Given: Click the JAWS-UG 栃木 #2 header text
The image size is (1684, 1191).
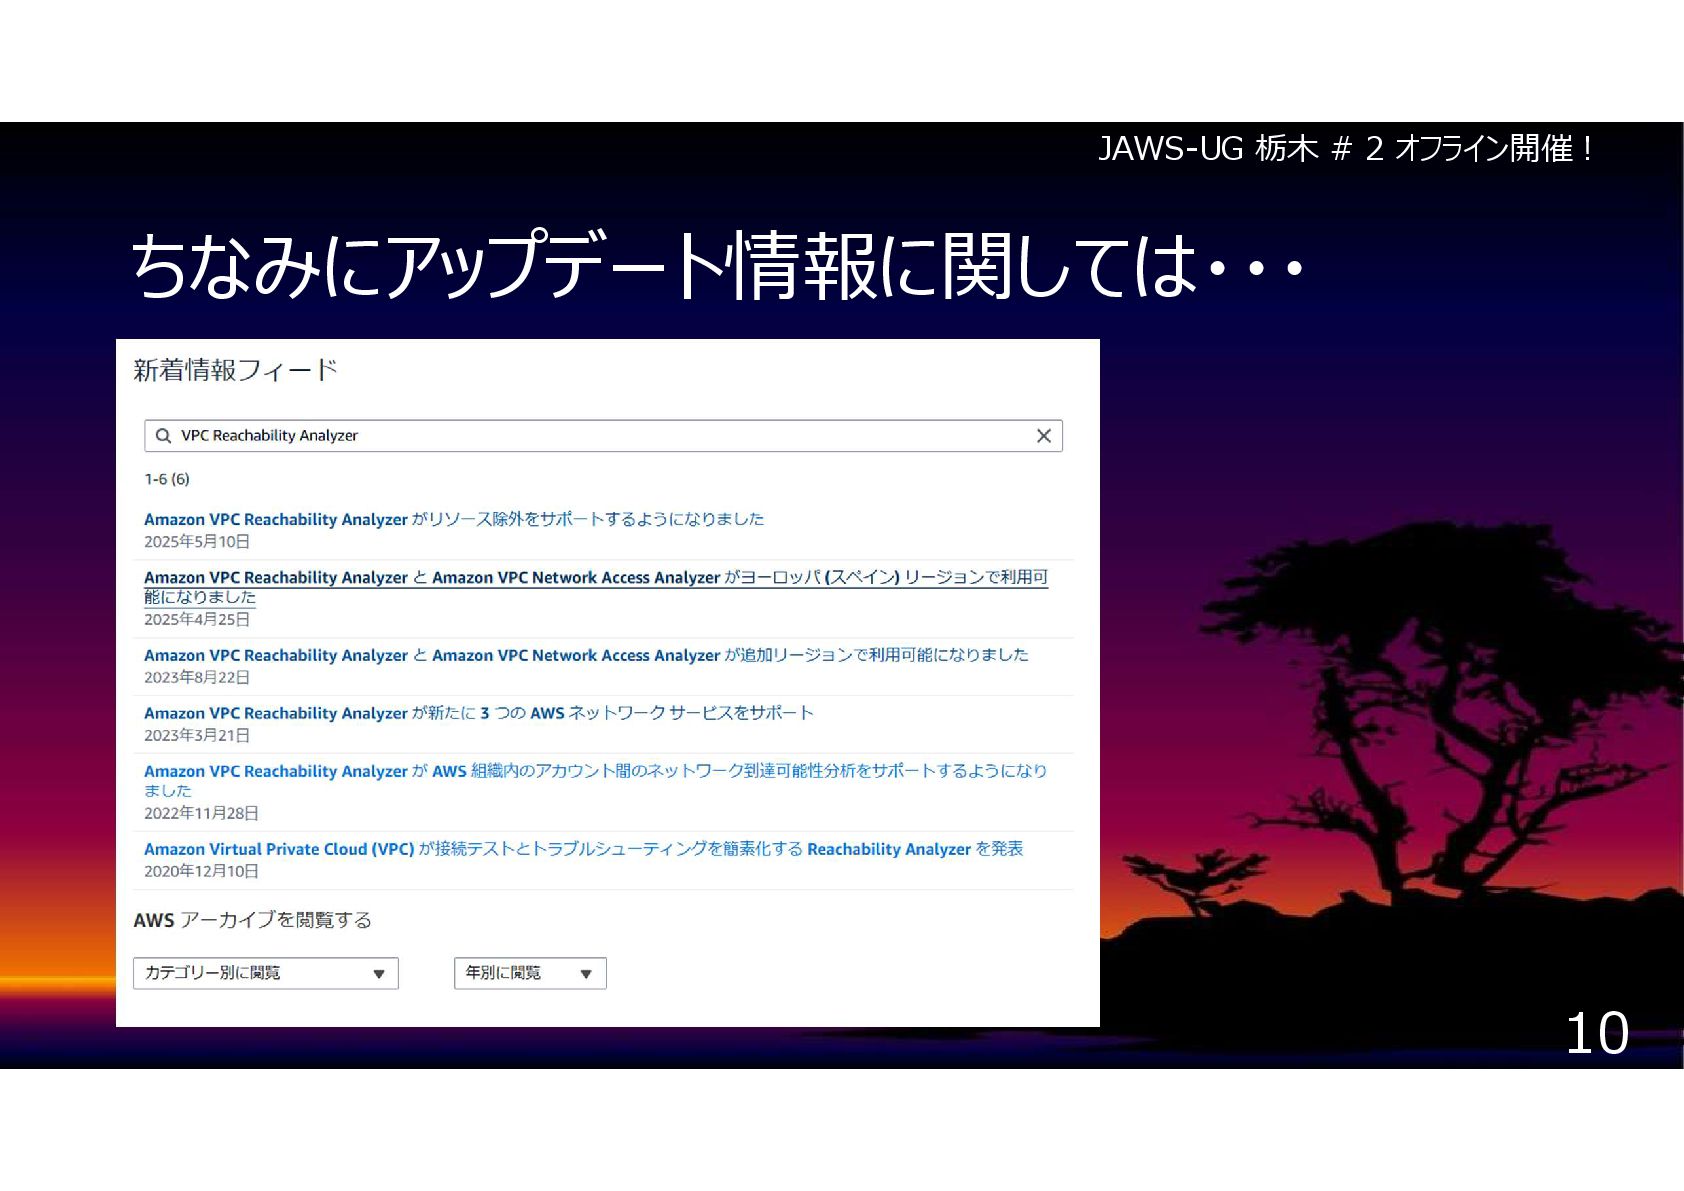Looking at the screenshot, I should pos(1345,149).
